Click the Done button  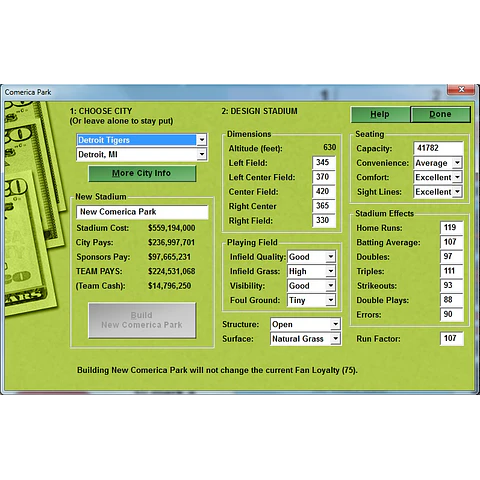[x=440, y=114]
